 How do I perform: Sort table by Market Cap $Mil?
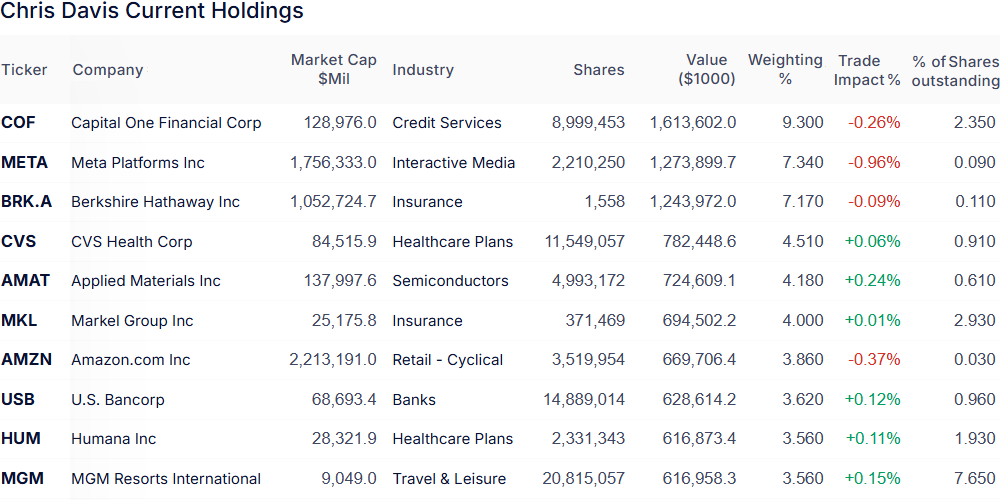[334, 70]
